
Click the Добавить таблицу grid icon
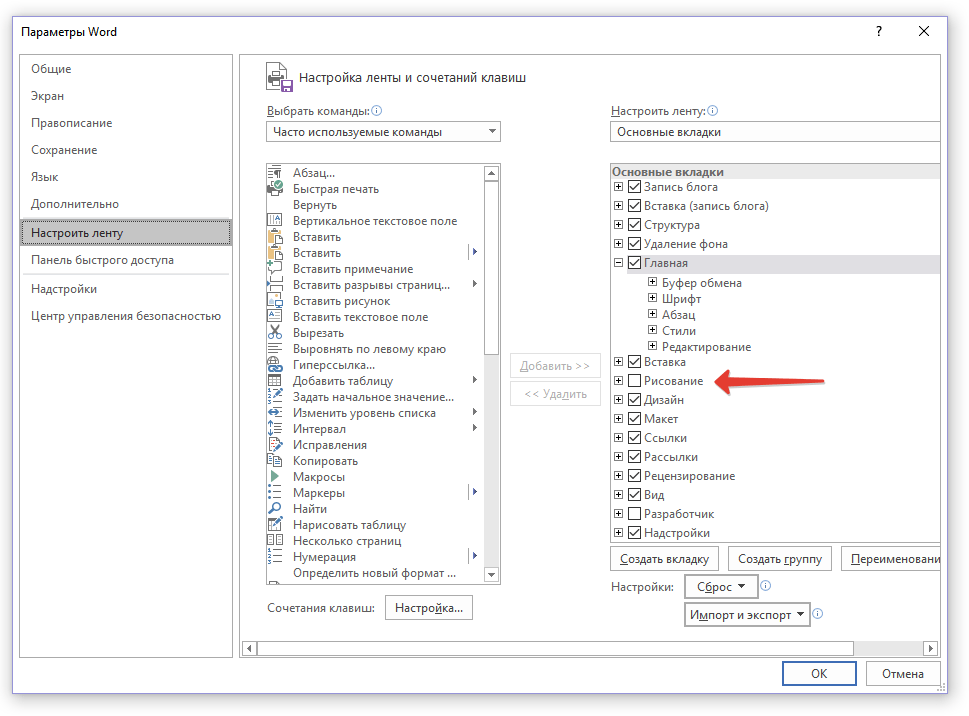(275, 381)
